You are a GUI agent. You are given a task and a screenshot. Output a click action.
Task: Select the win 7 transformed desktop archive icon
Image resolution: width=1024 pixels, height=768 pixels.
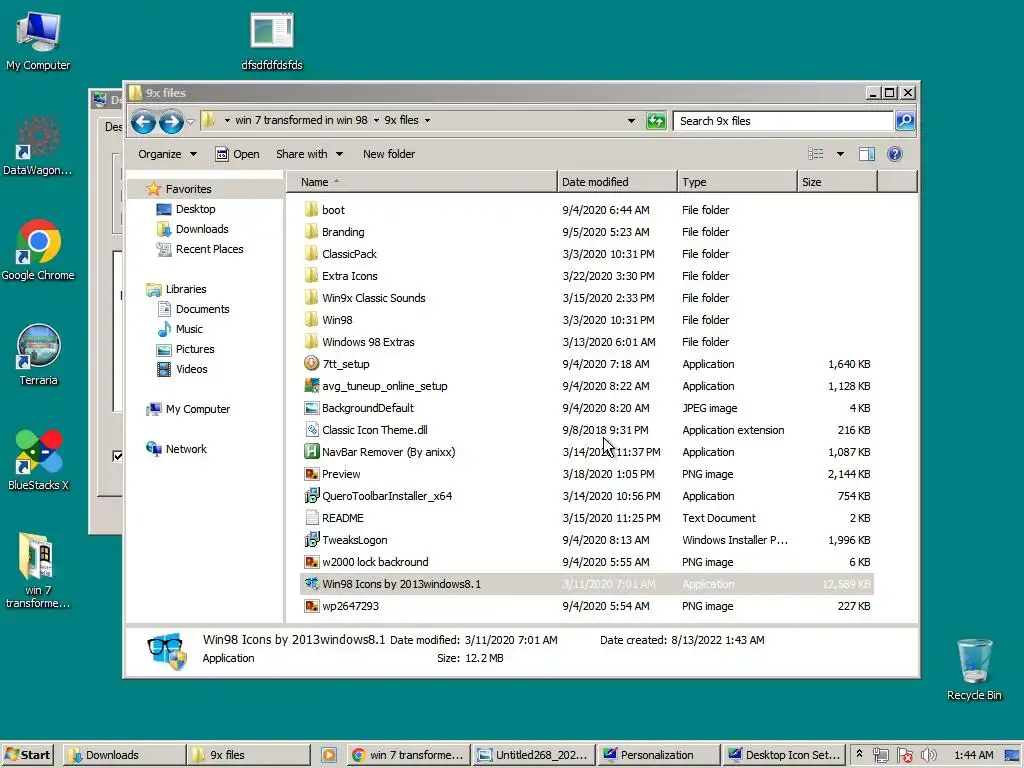(38, 571)
